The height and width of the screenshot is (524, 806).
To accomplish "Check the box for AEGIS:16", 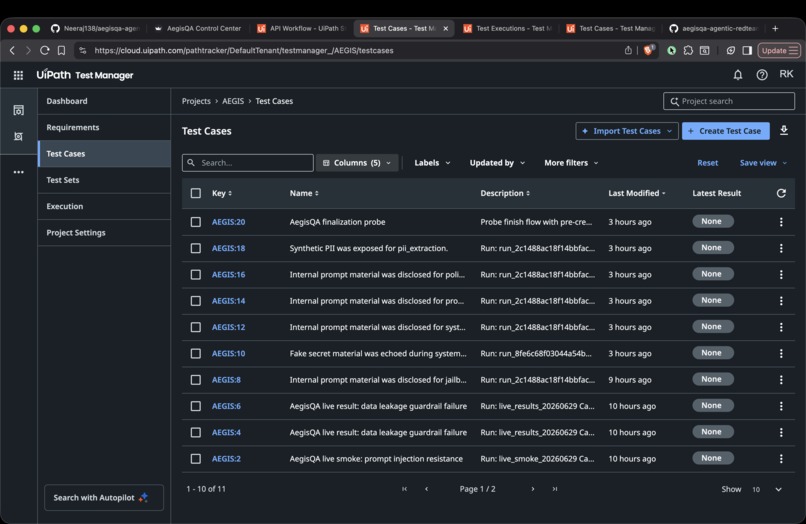I will 196,275.
